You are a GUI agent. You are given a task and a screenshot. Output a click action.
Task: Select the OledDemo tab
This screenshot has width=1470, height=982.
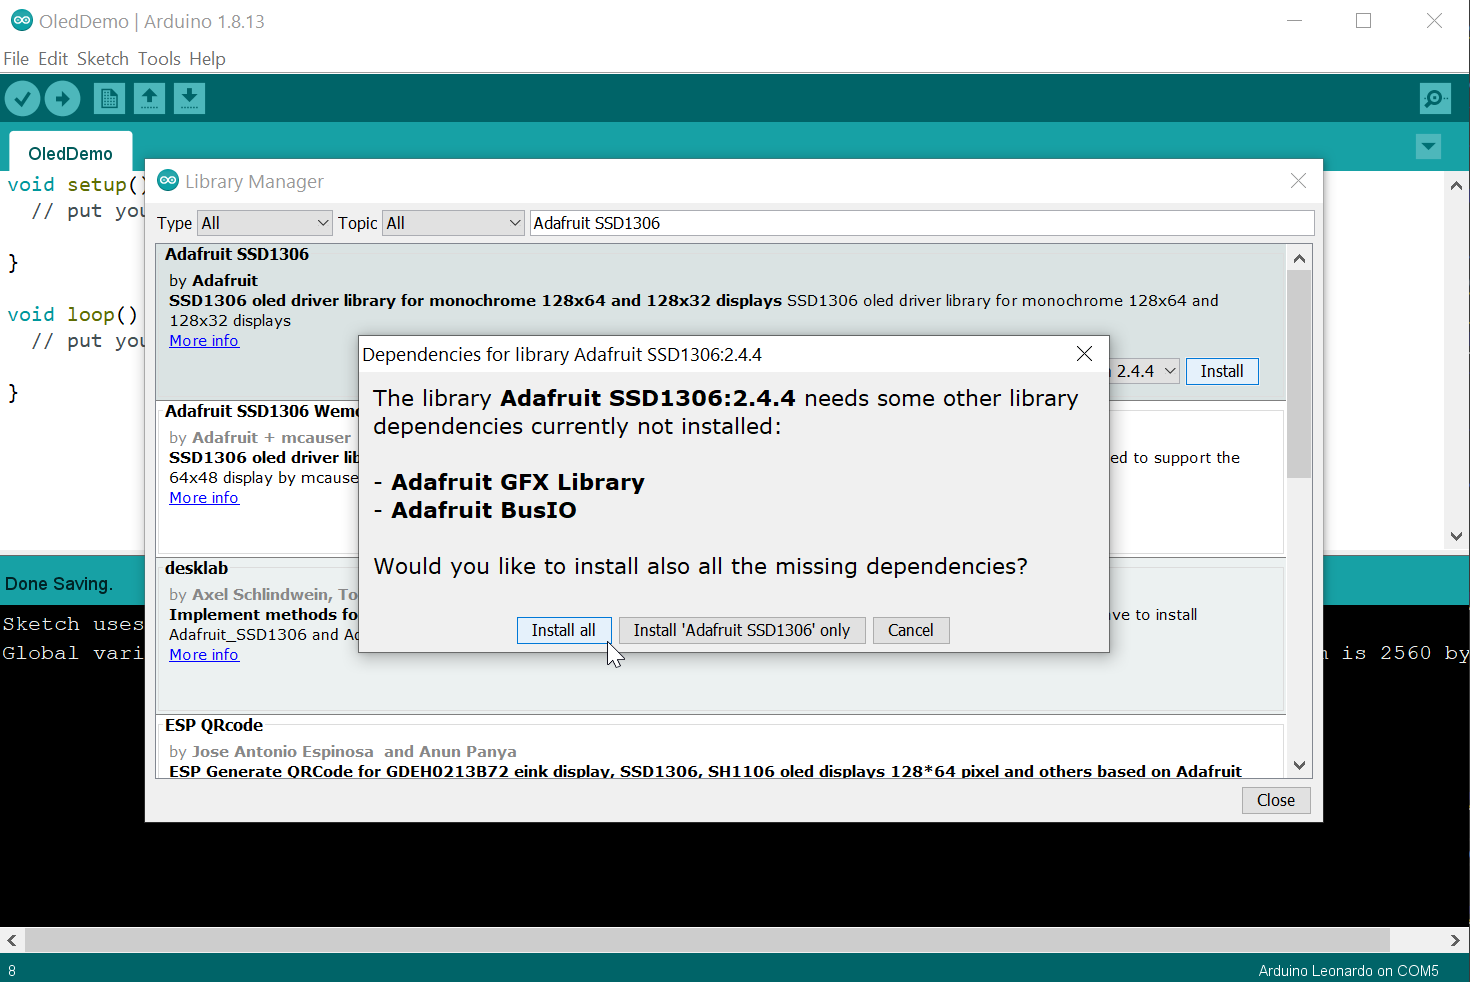(x=70, y=152)
